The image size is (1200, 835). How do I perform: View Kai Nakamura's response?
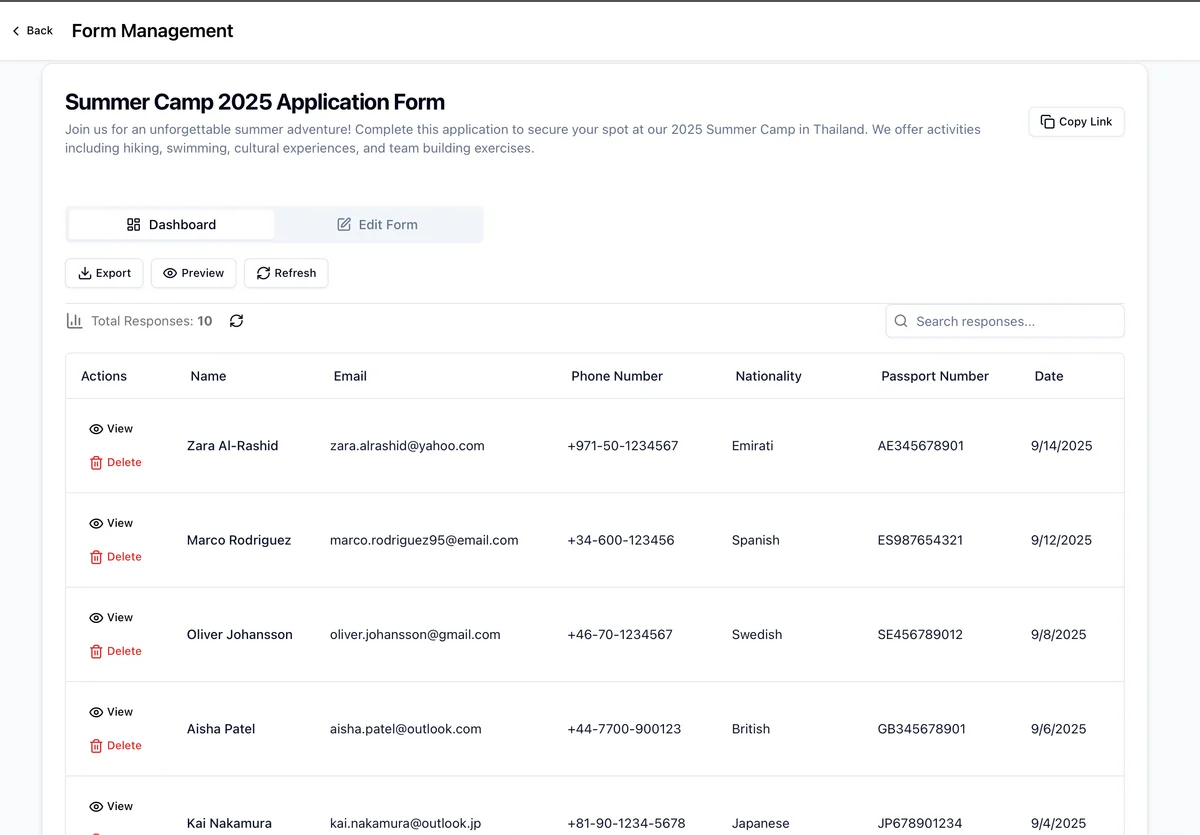[x=111, y=806]
